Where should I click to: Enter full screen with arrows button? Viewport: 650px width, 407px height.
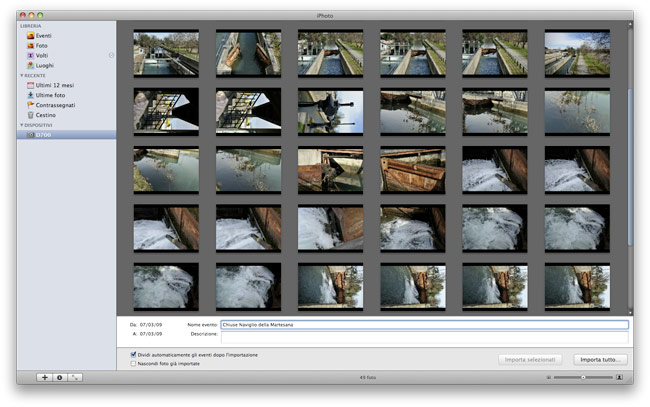[x=75, y=377]
